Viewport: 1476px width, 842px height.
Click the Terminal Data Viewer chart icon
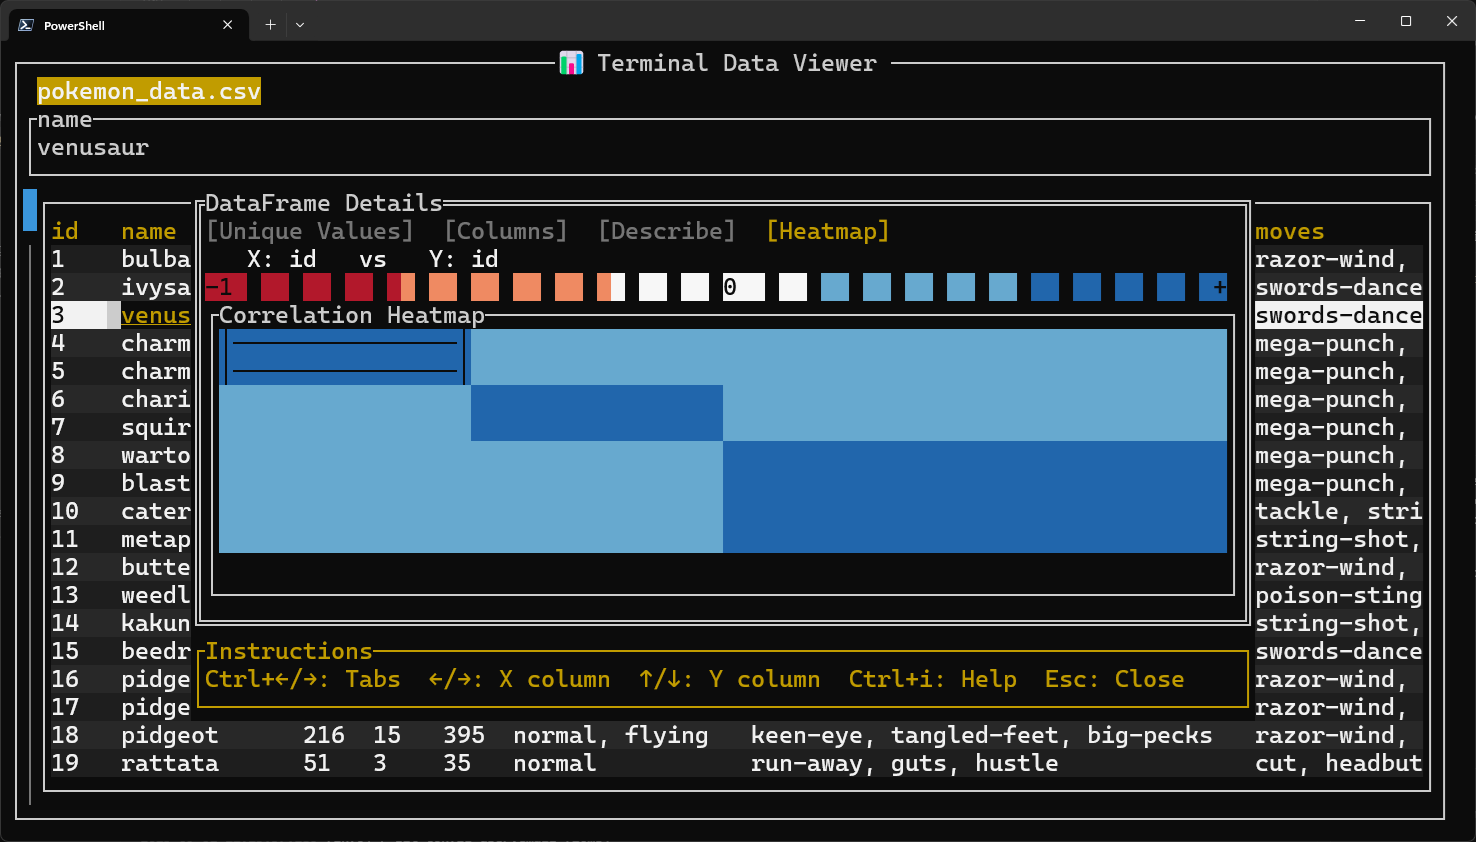[x=571, y=63]
